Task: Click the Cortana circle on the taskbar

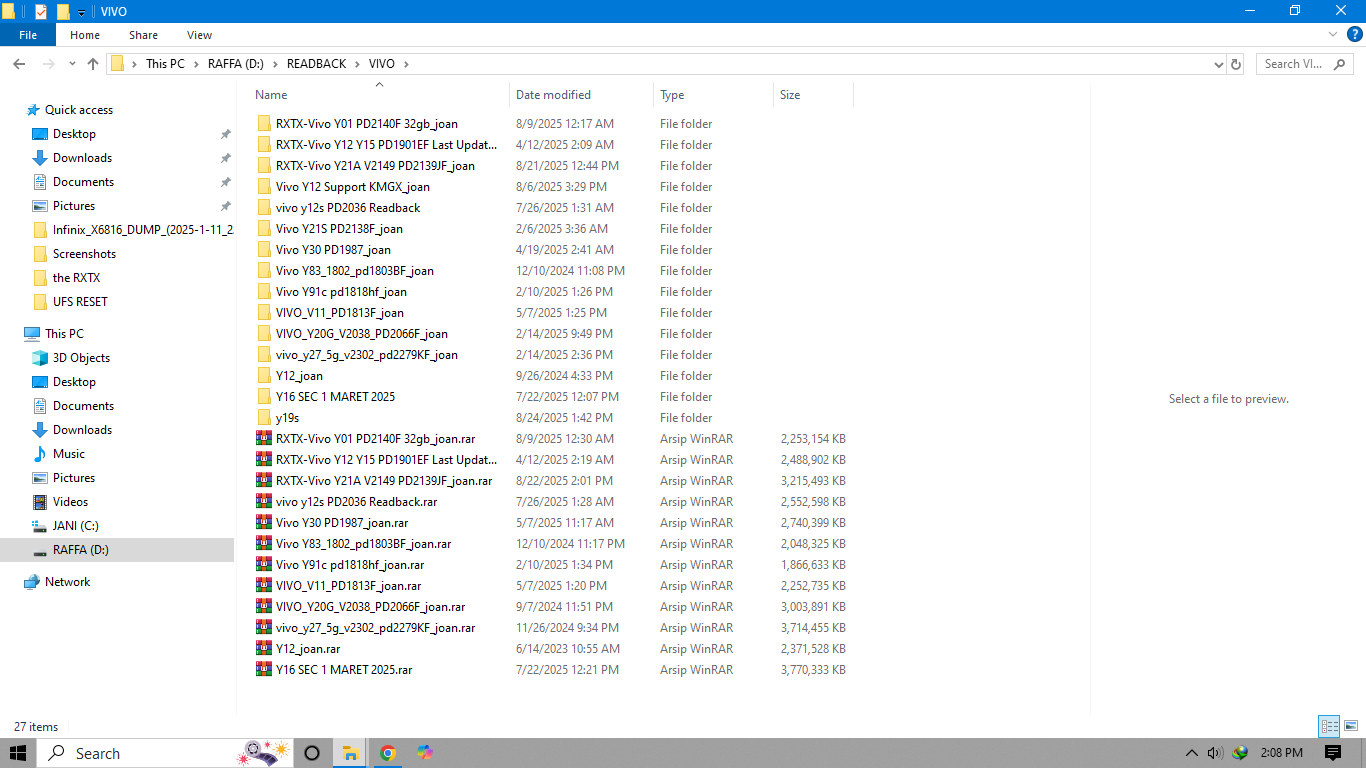Action: (310, 752)
